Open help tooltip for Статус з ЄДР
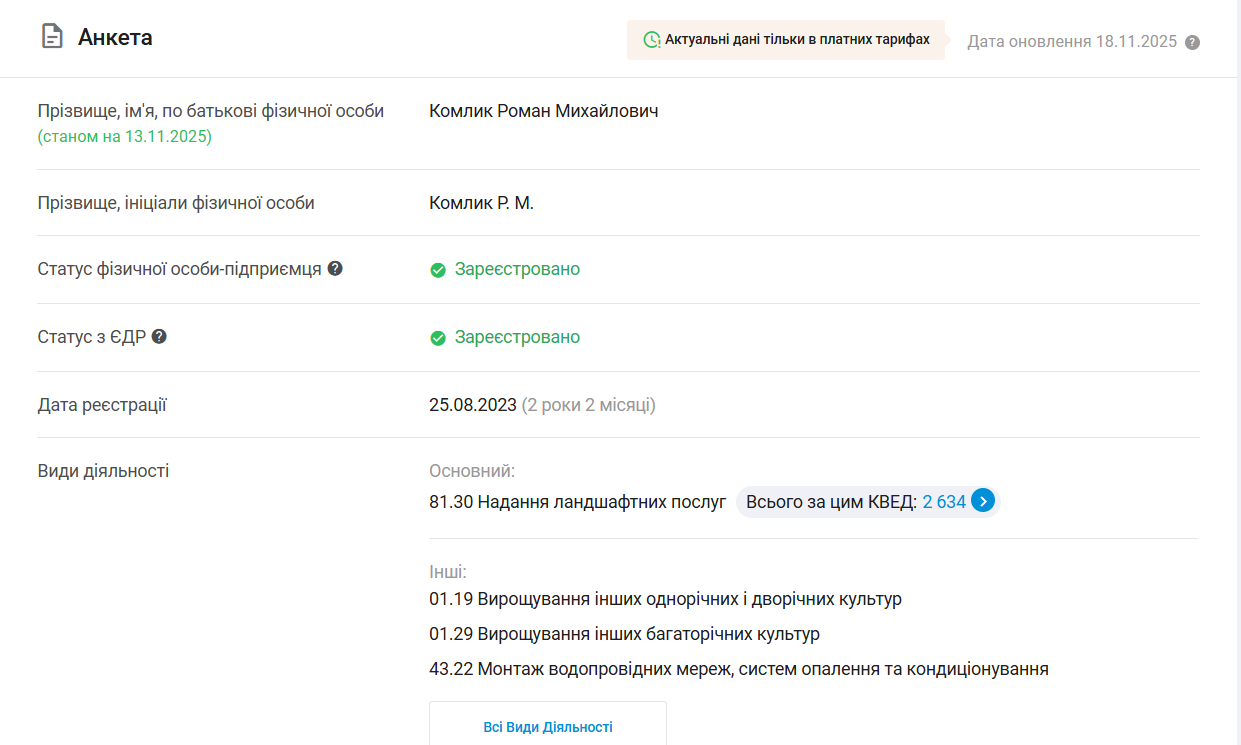 coord(159,337)
